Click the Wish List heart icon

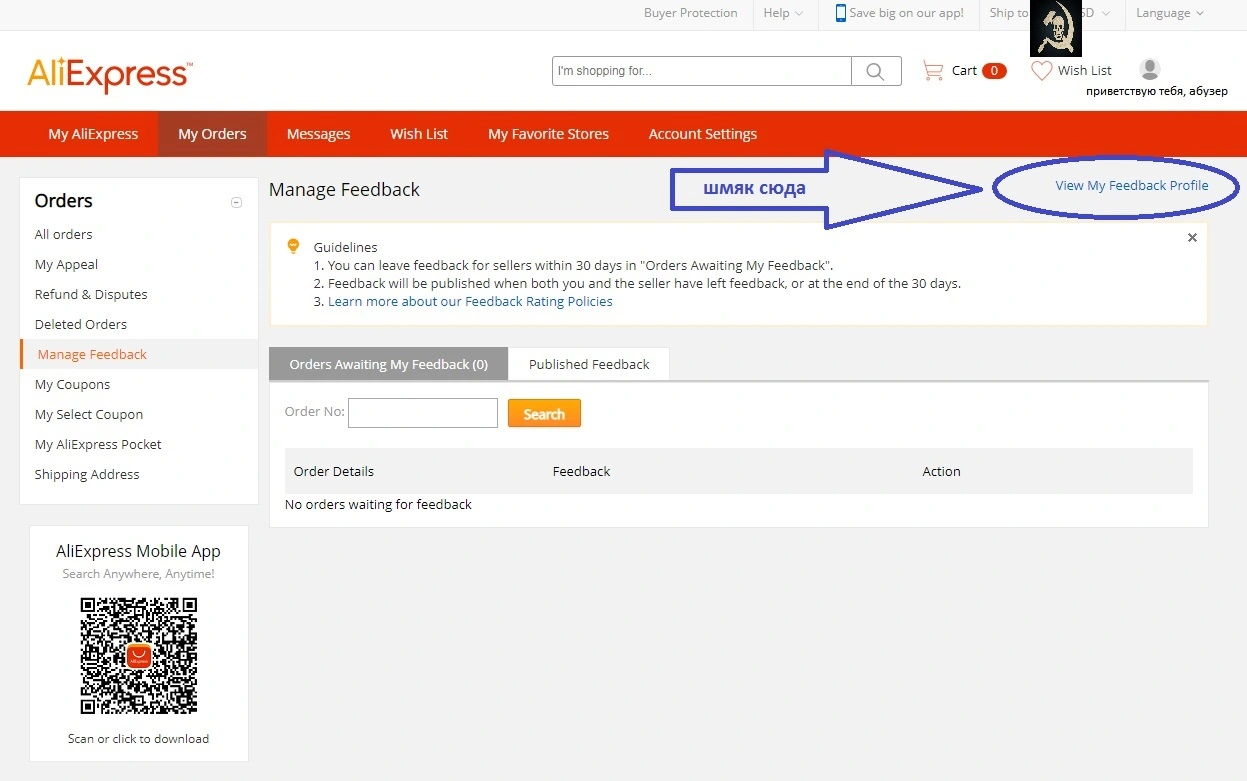pyautogui.click(x=1041, y=70)
